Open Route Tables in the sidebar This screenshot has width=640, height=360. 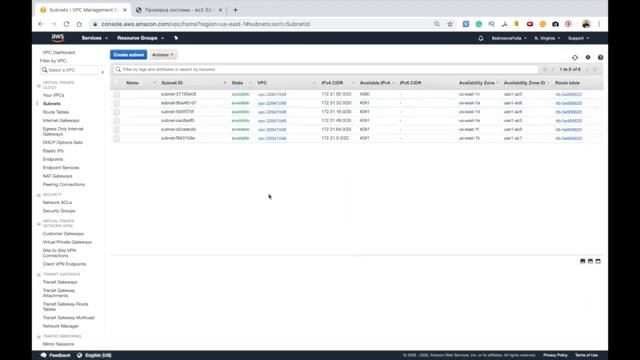tap(56, 112)
